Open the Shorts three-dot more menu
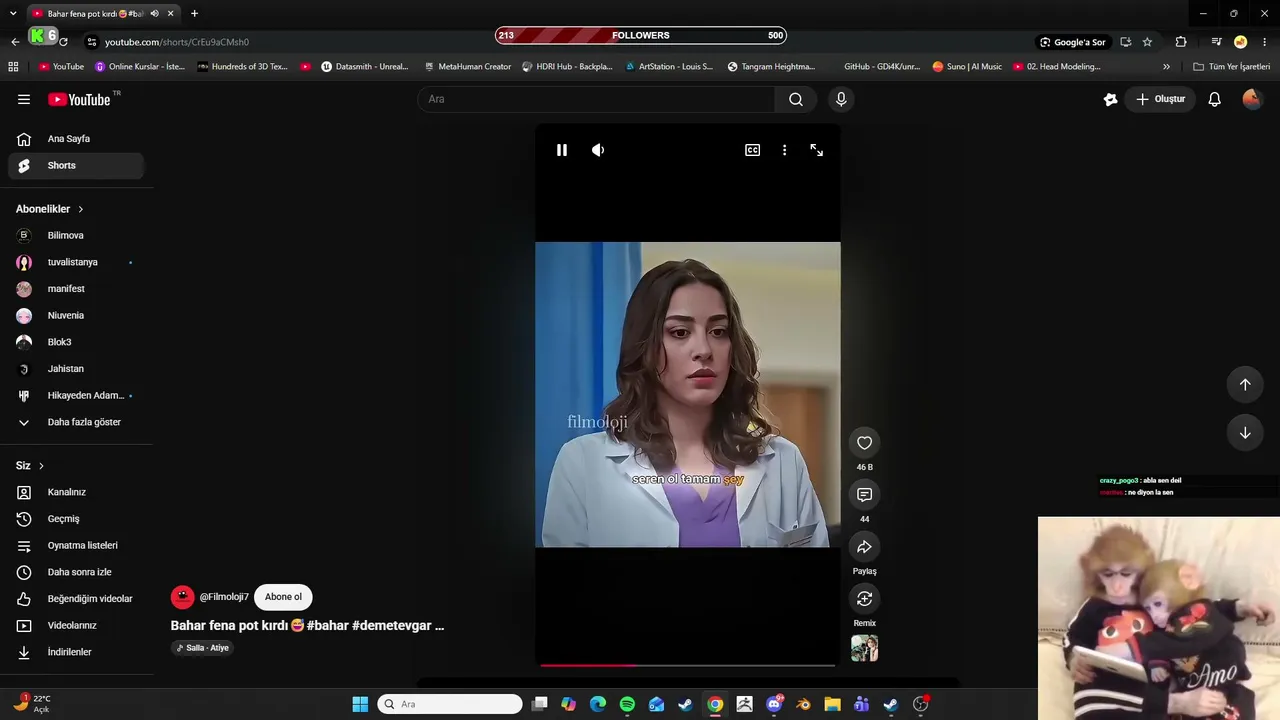Image resolution: width=1280 pixels, height=720 pixels. click(x=784, y=150)
